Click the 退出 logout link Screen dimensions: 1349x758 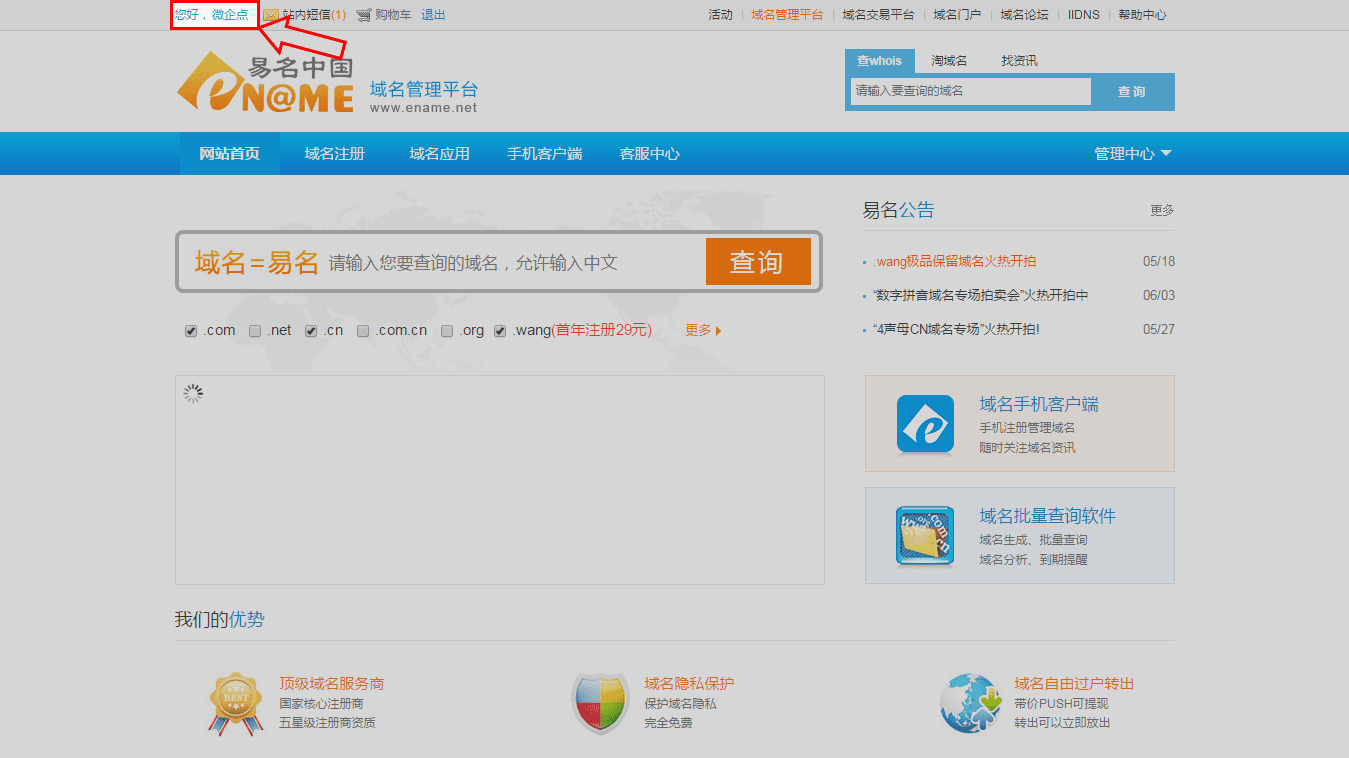click(434, 15)
